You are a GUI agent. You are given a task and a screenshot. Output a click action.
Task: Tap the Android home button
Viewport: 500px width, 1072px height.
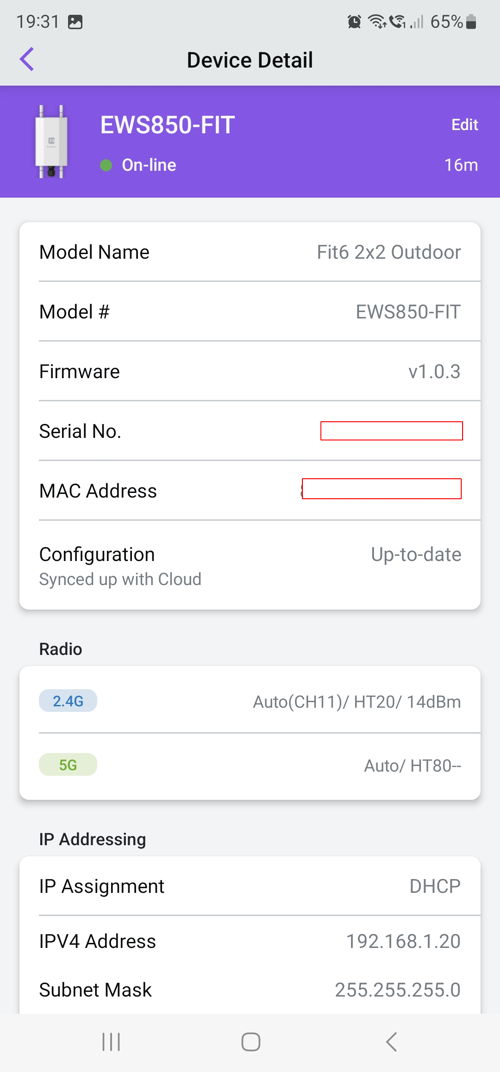[250, 1041]
